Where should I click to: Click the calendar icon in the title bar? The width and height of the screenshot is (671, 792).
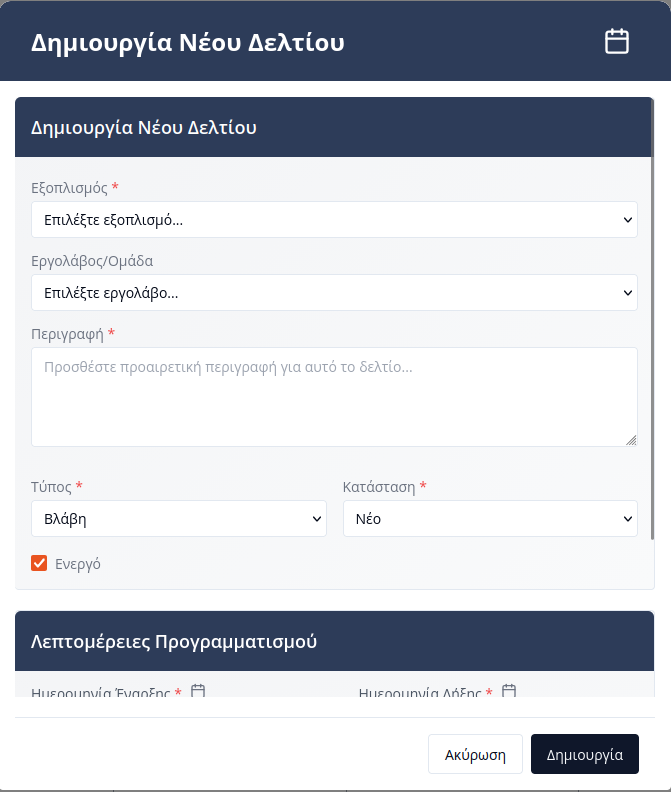tap(617, 41)
